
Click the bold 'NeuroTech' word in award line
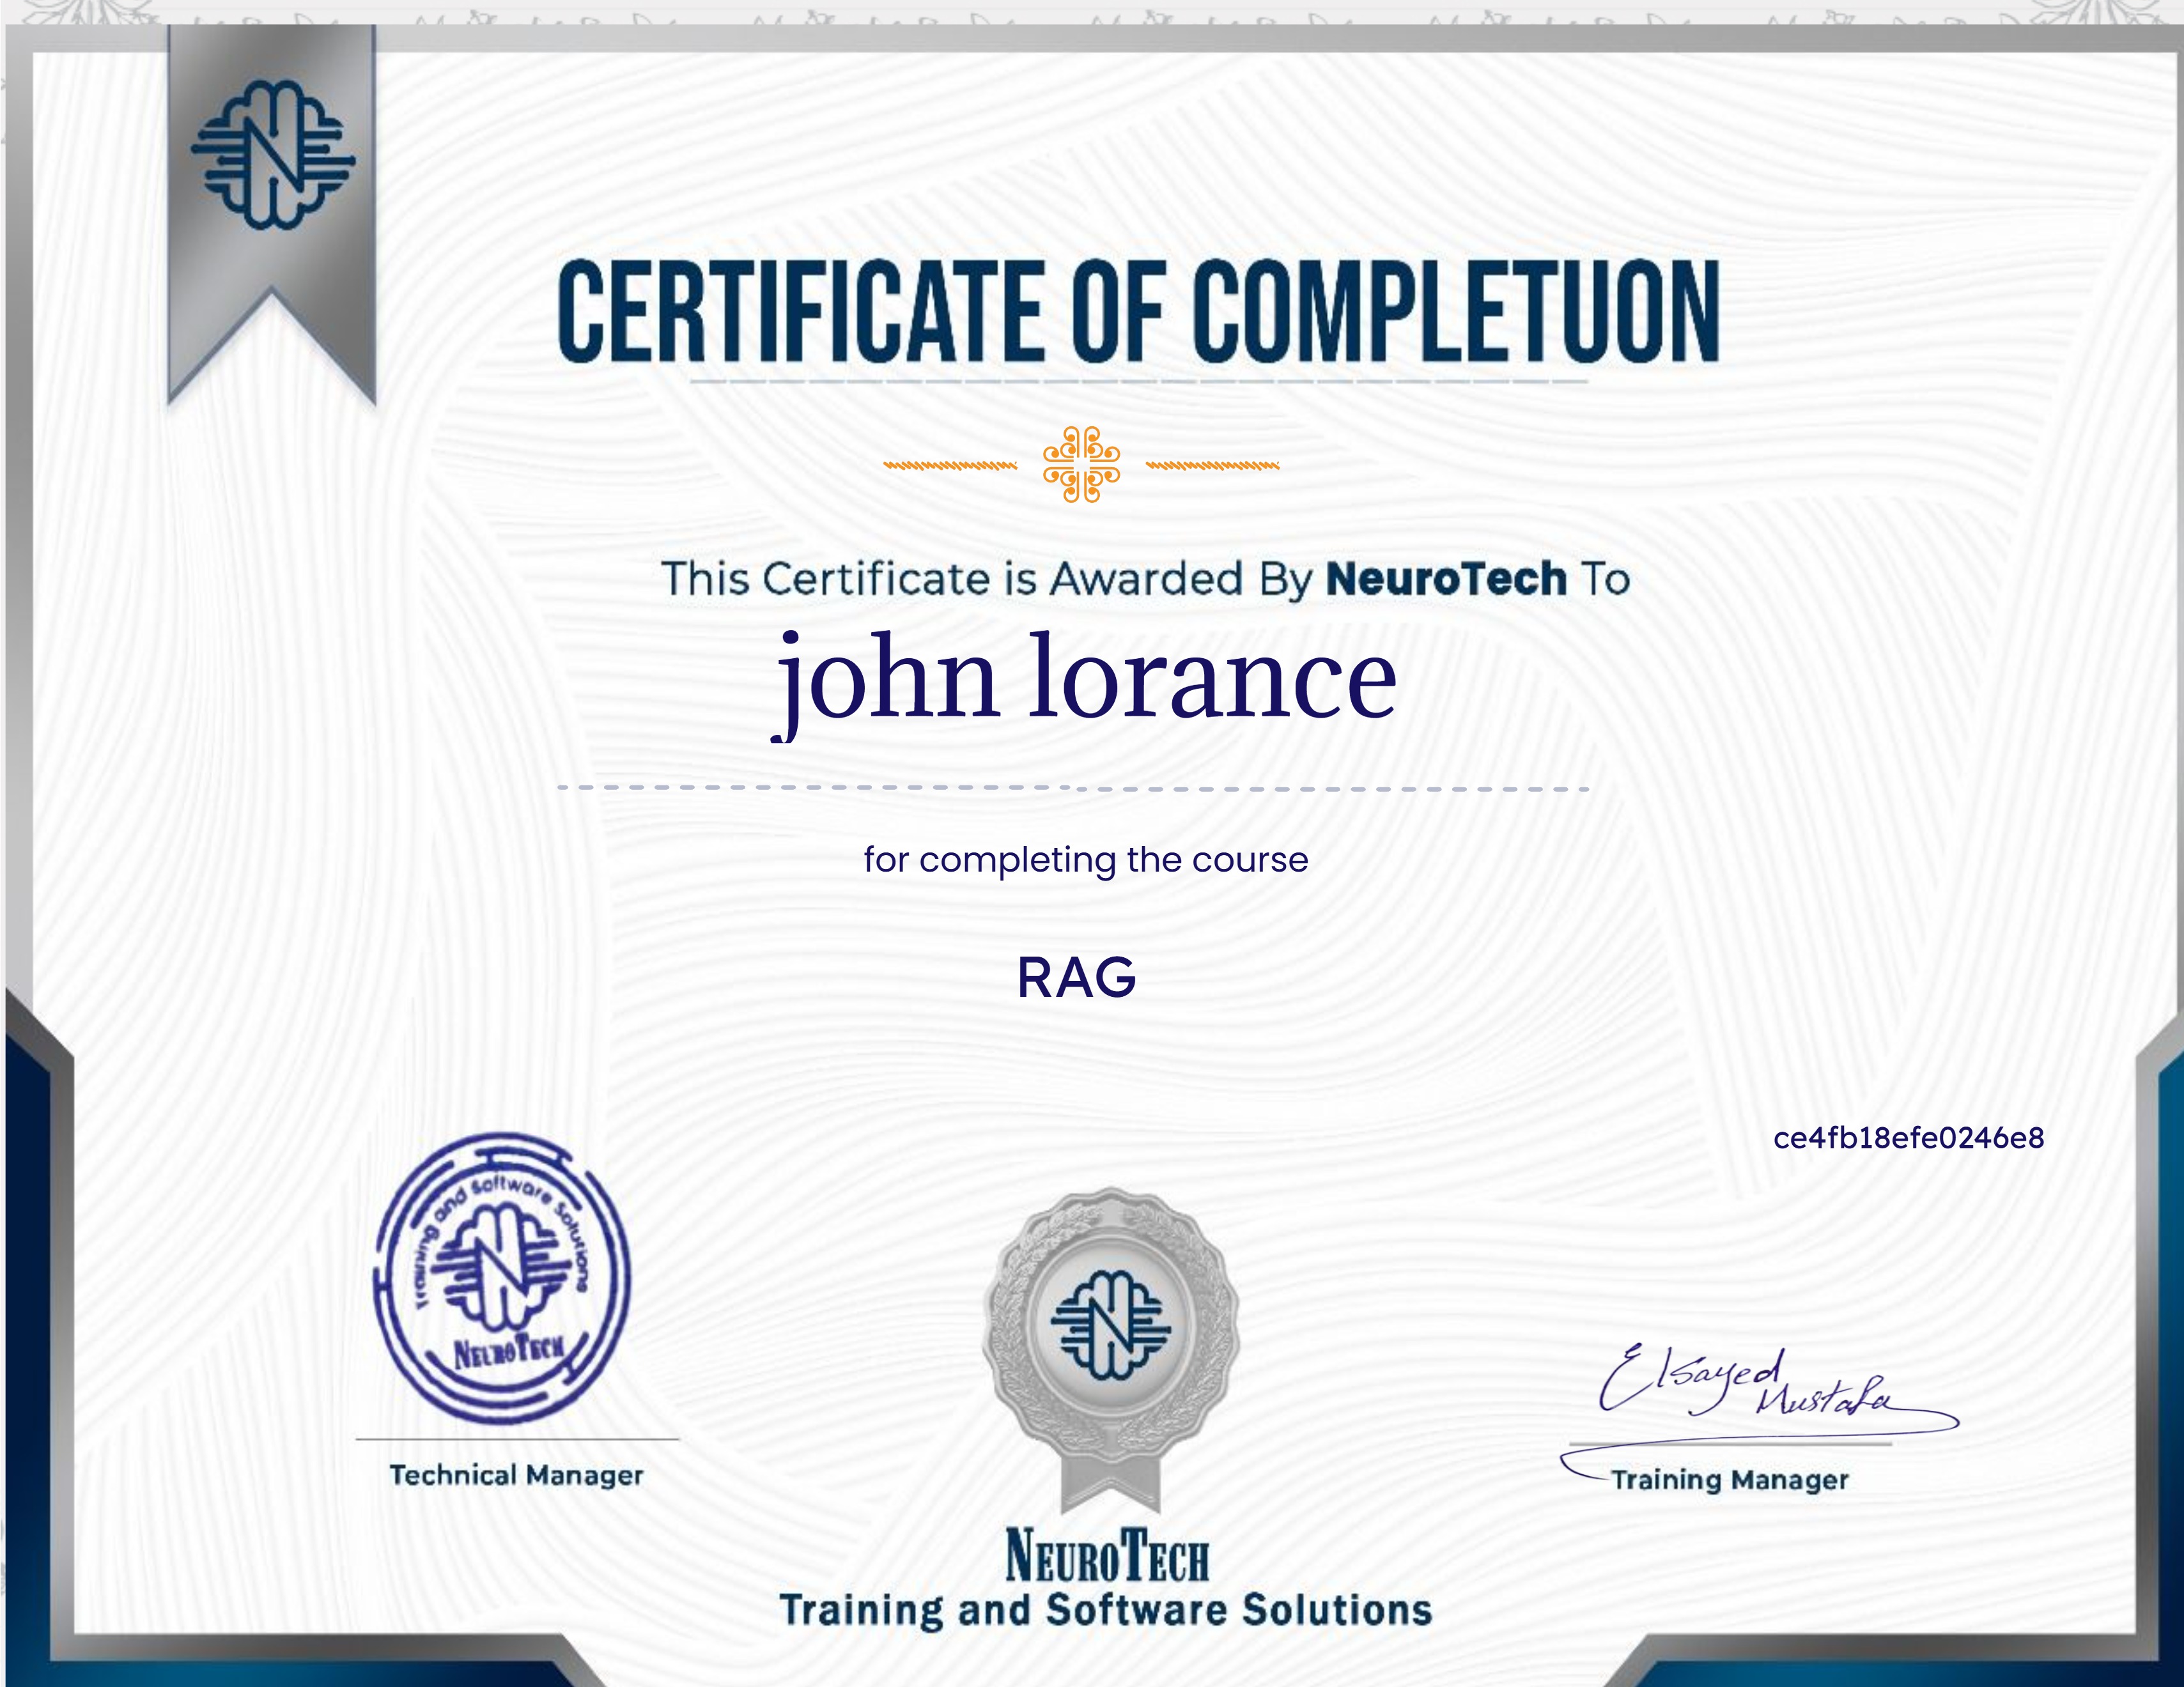1446,579
